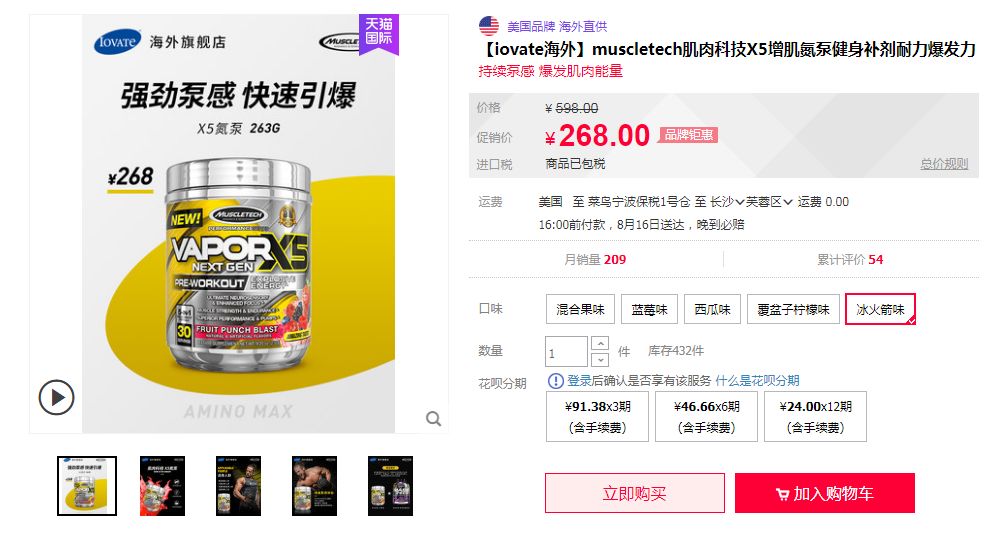Viewport: 995px width, 549px height.
Task: Expand the 芙蓉区 district dropdown
Action: [769, 202]
